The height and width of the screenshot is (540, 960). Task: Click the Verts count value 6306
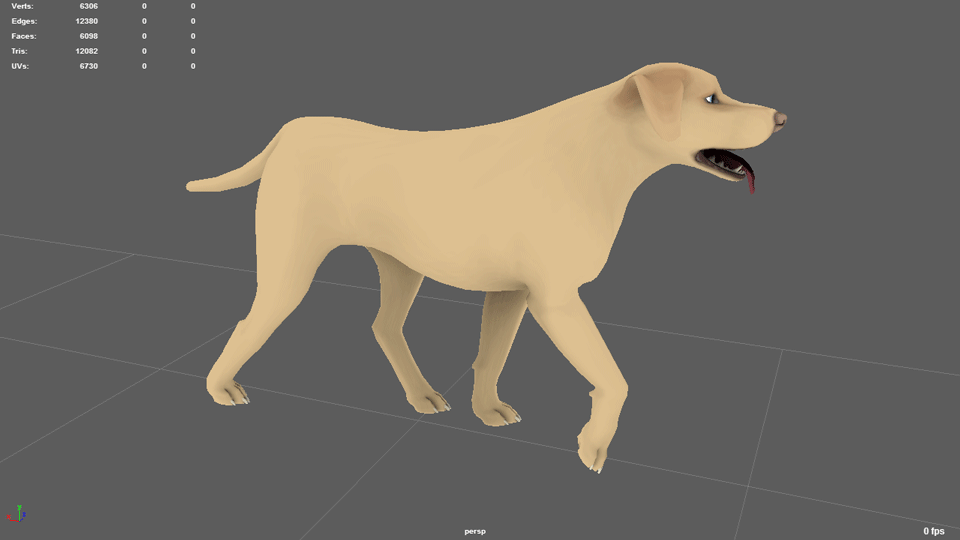click(x=89, y=6)
